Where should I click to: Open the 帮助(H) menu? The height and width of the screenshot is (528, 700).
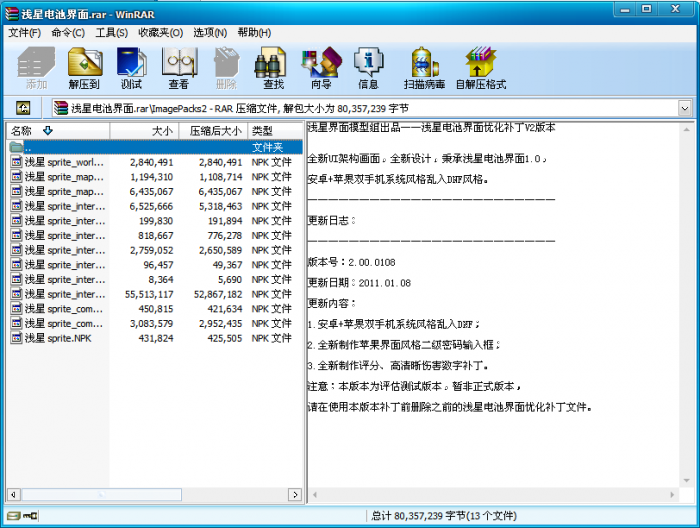pyautogui.click(x=254, y=33)
